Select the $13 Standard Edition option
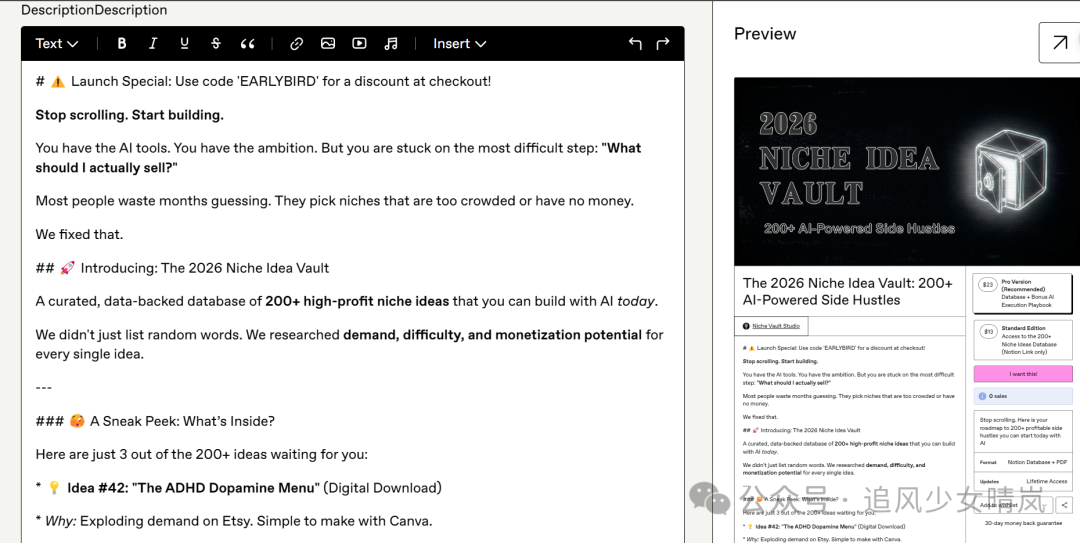 [1023, 340]
